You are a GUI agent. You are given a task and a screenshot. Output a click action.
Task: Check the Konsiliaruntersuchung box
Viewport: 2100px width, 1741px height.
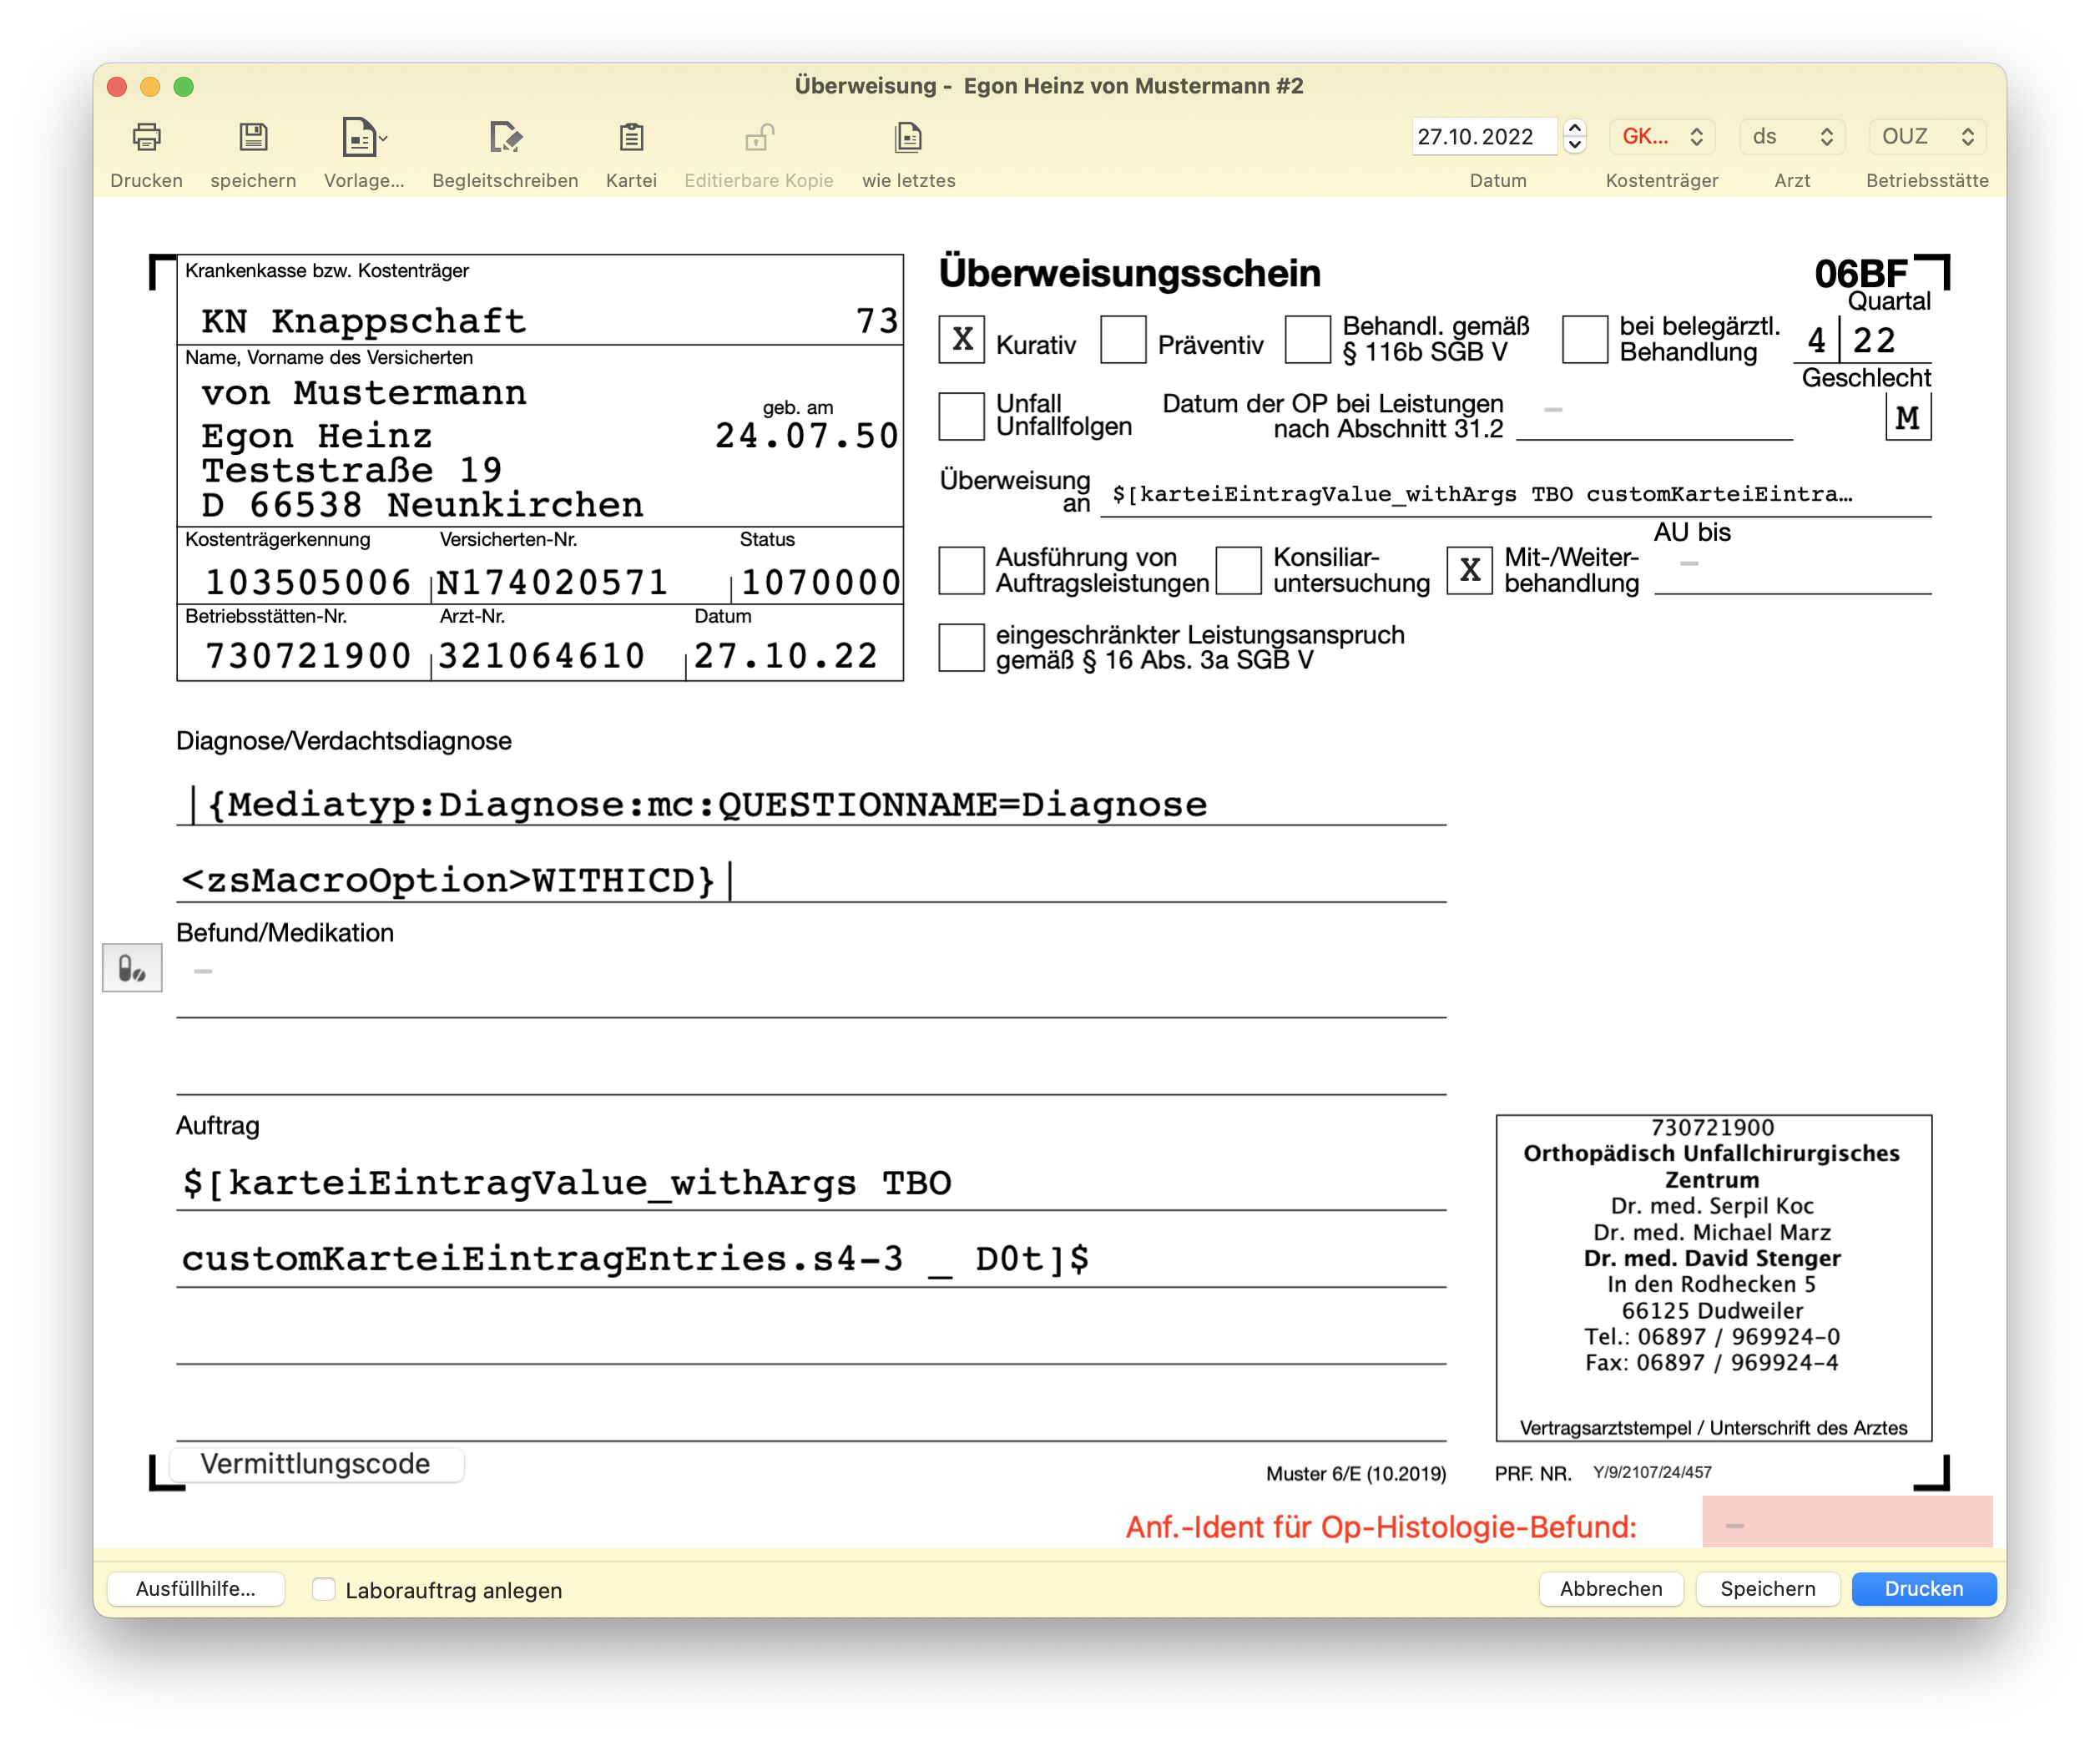coord(1238,571)
